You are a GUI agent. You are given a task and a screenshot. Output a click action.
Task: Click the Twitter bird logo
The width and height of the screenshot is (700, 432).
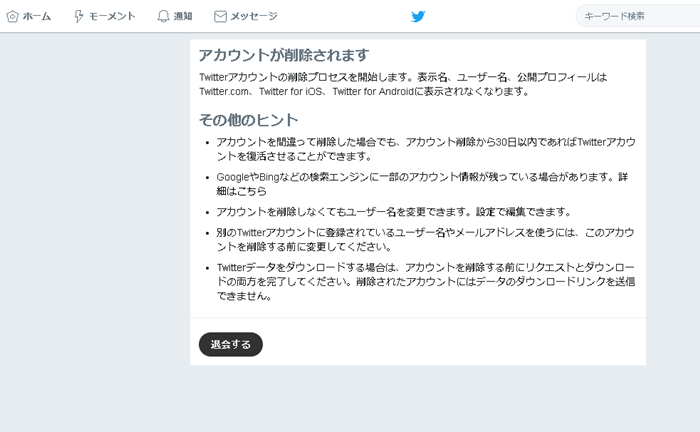[x=418, y=17]
